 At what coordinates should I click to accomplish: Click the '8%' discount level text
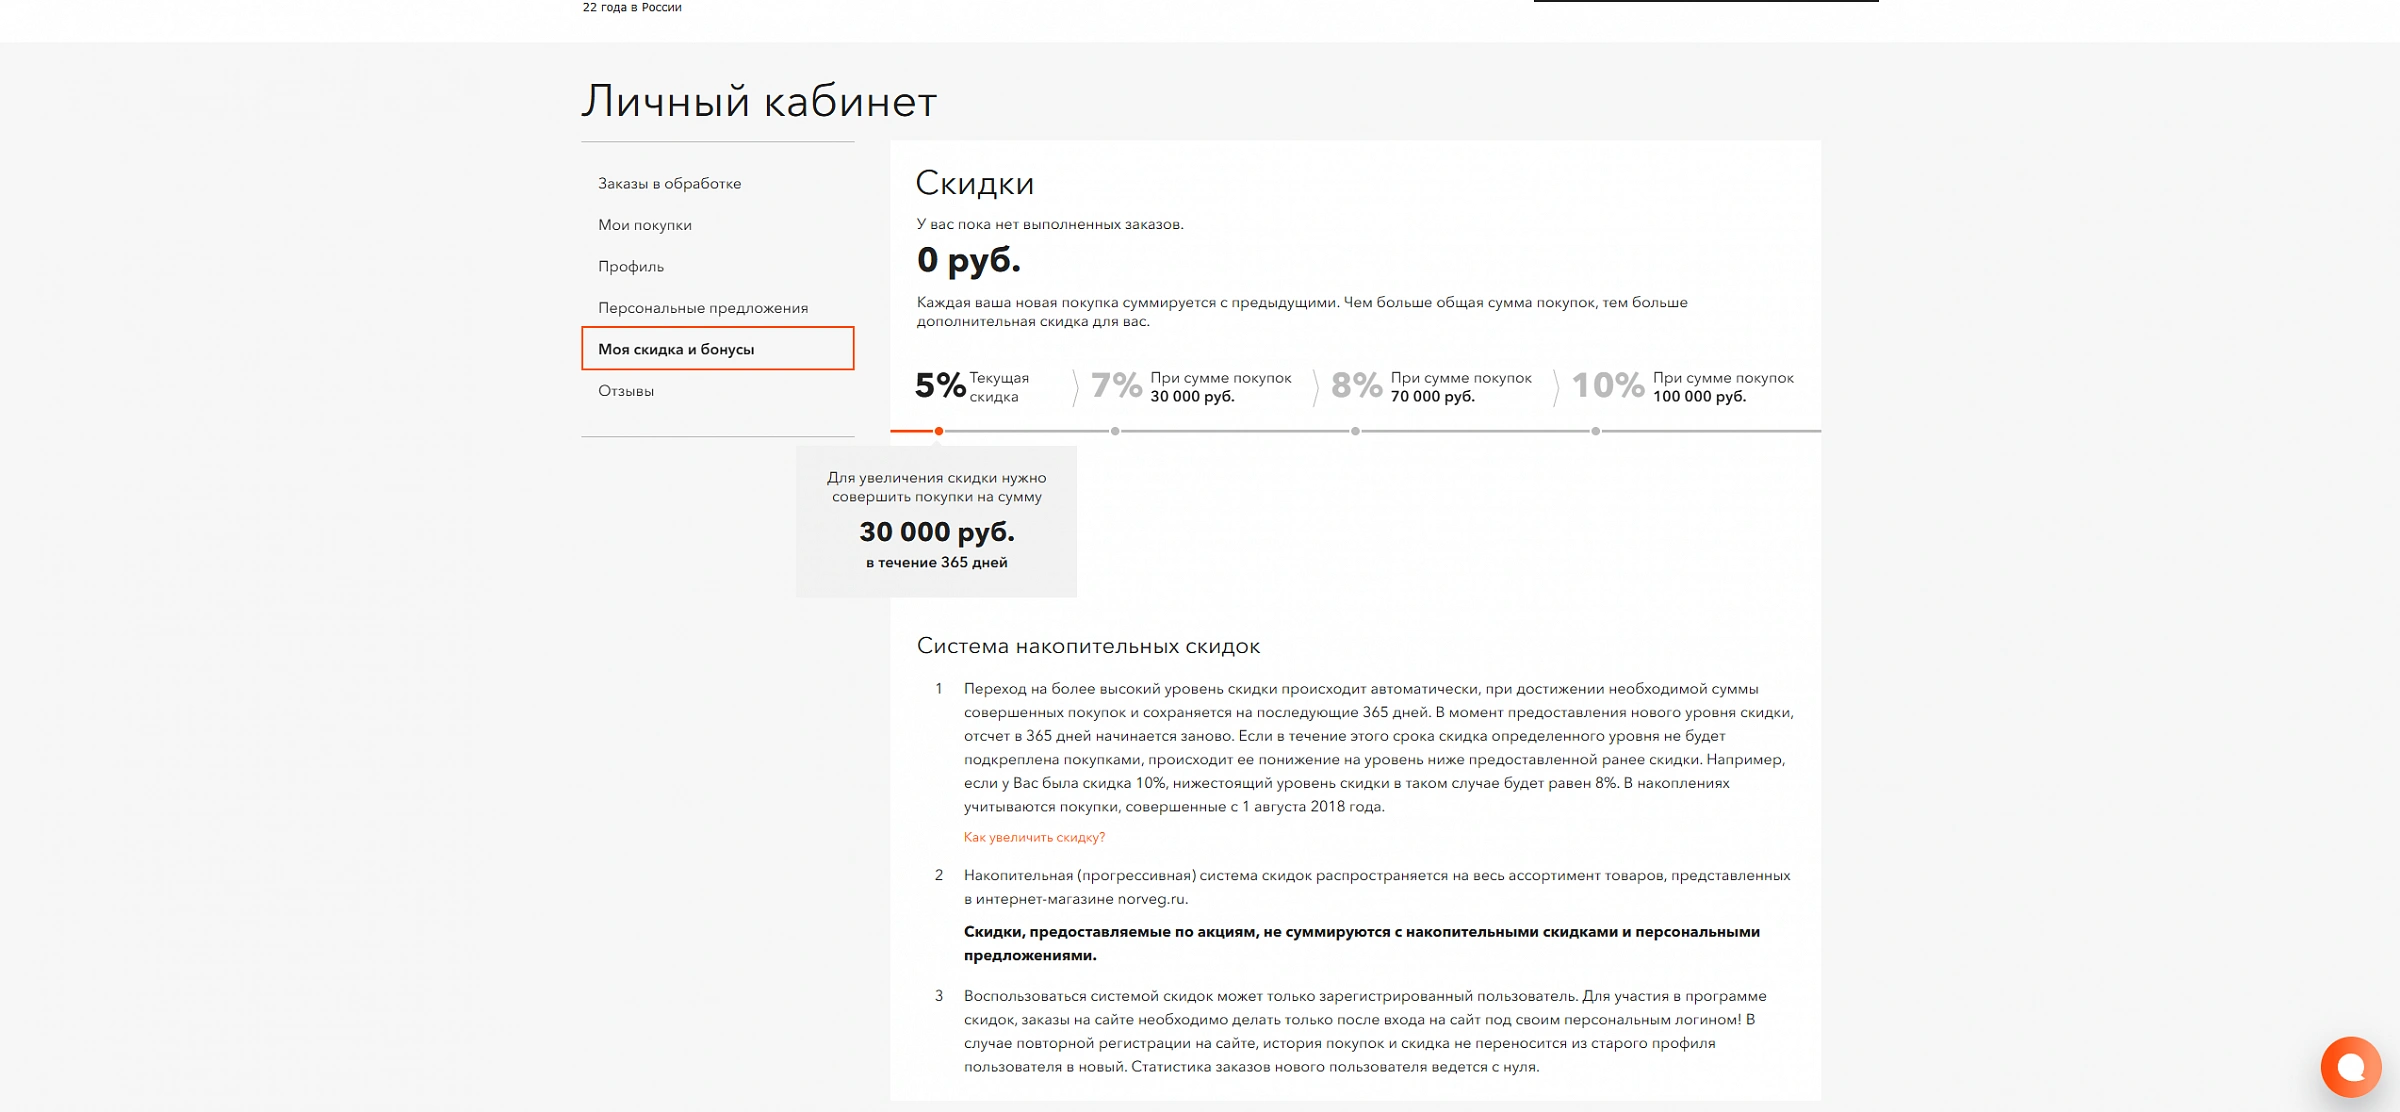(x=1357, y=385)
